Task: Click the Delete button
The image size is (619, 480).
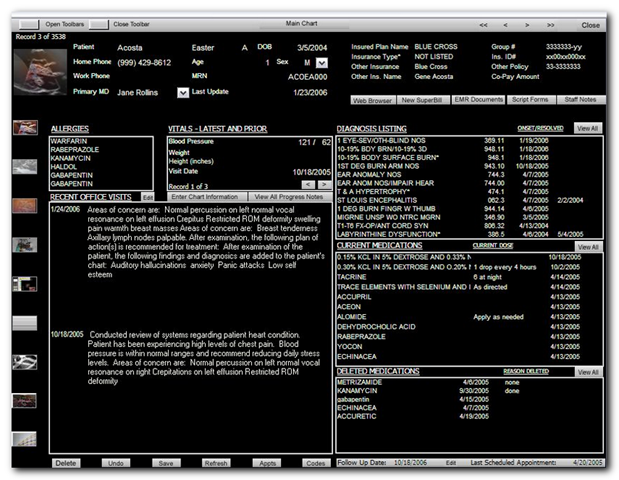Action: click(x=66, y=463)
